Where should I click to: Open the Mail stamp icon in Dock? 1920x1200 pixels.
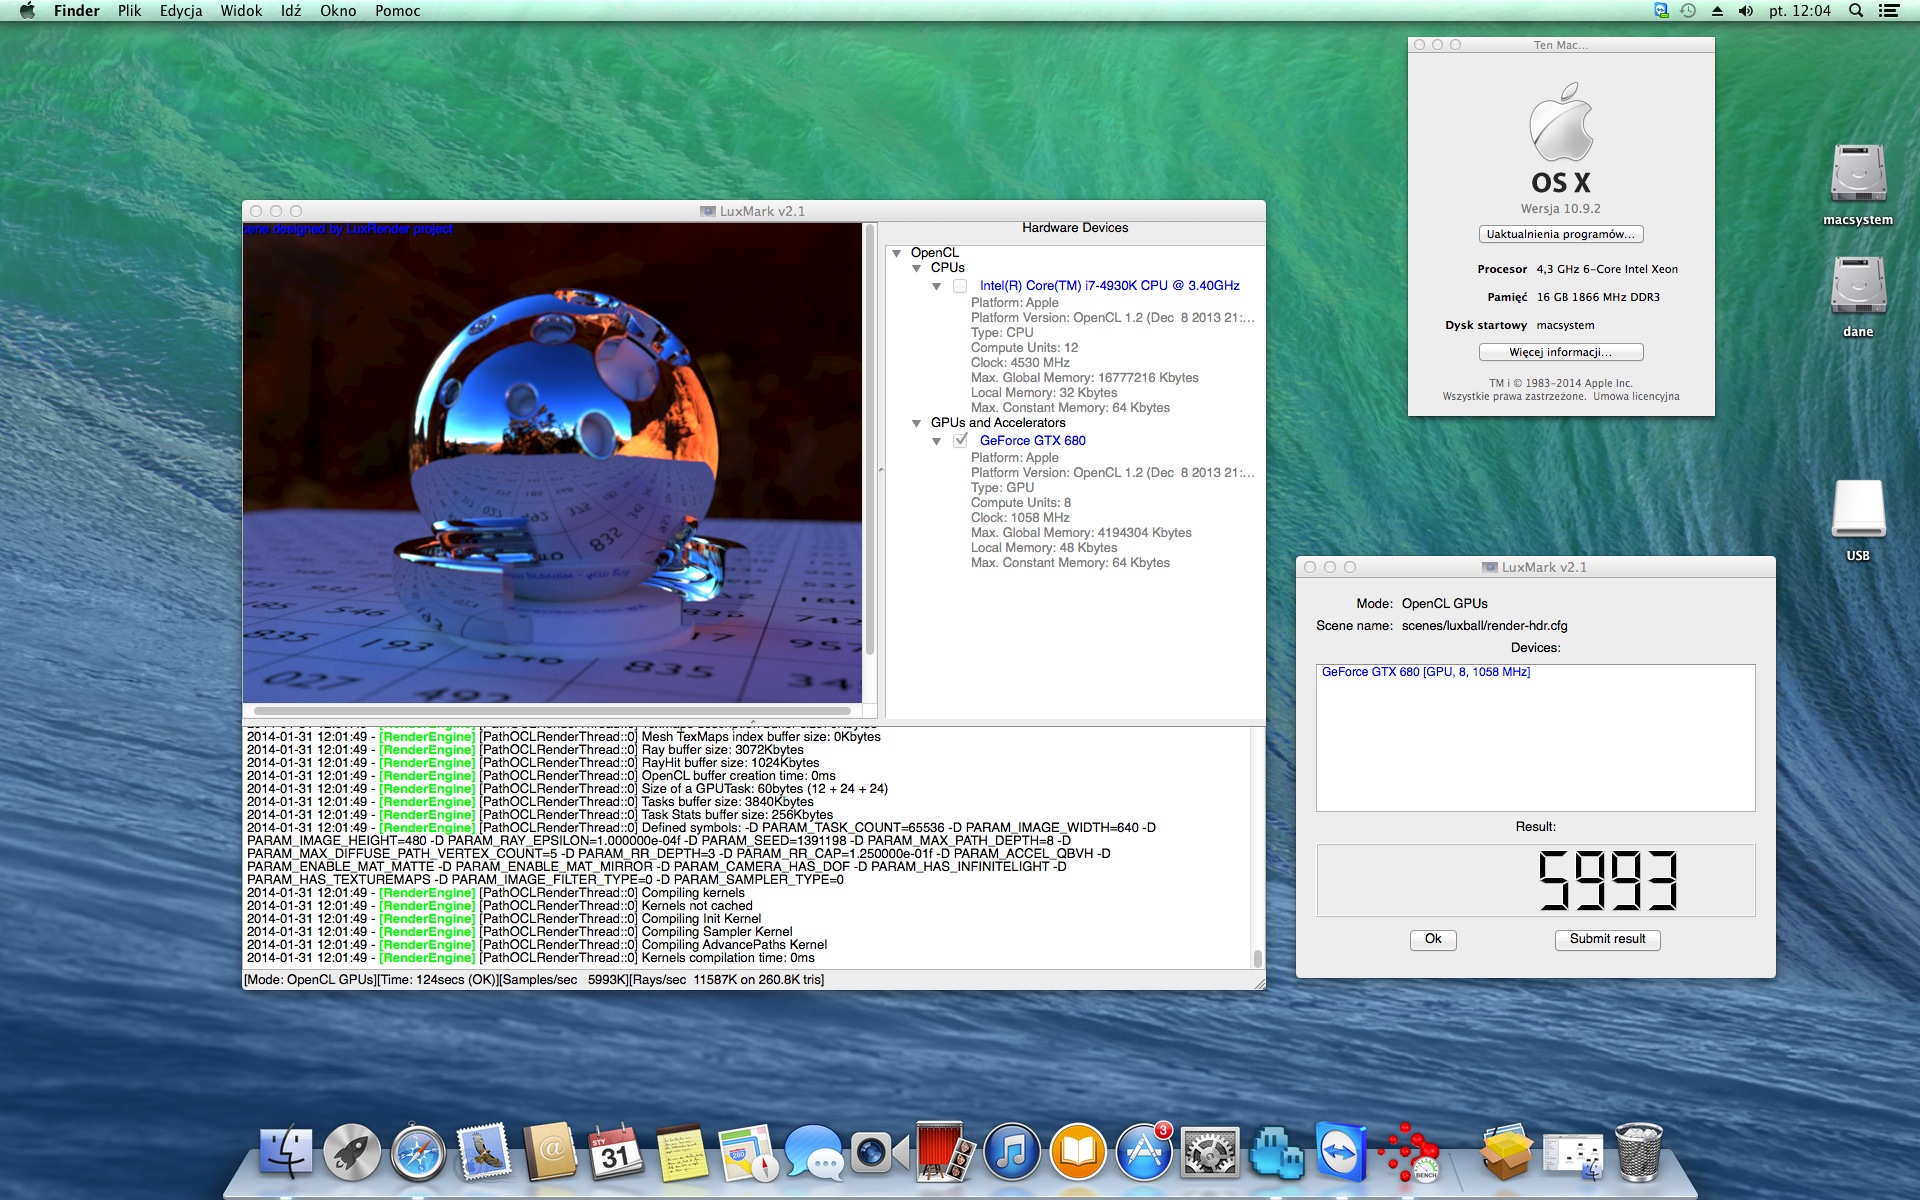point(484,1153)
